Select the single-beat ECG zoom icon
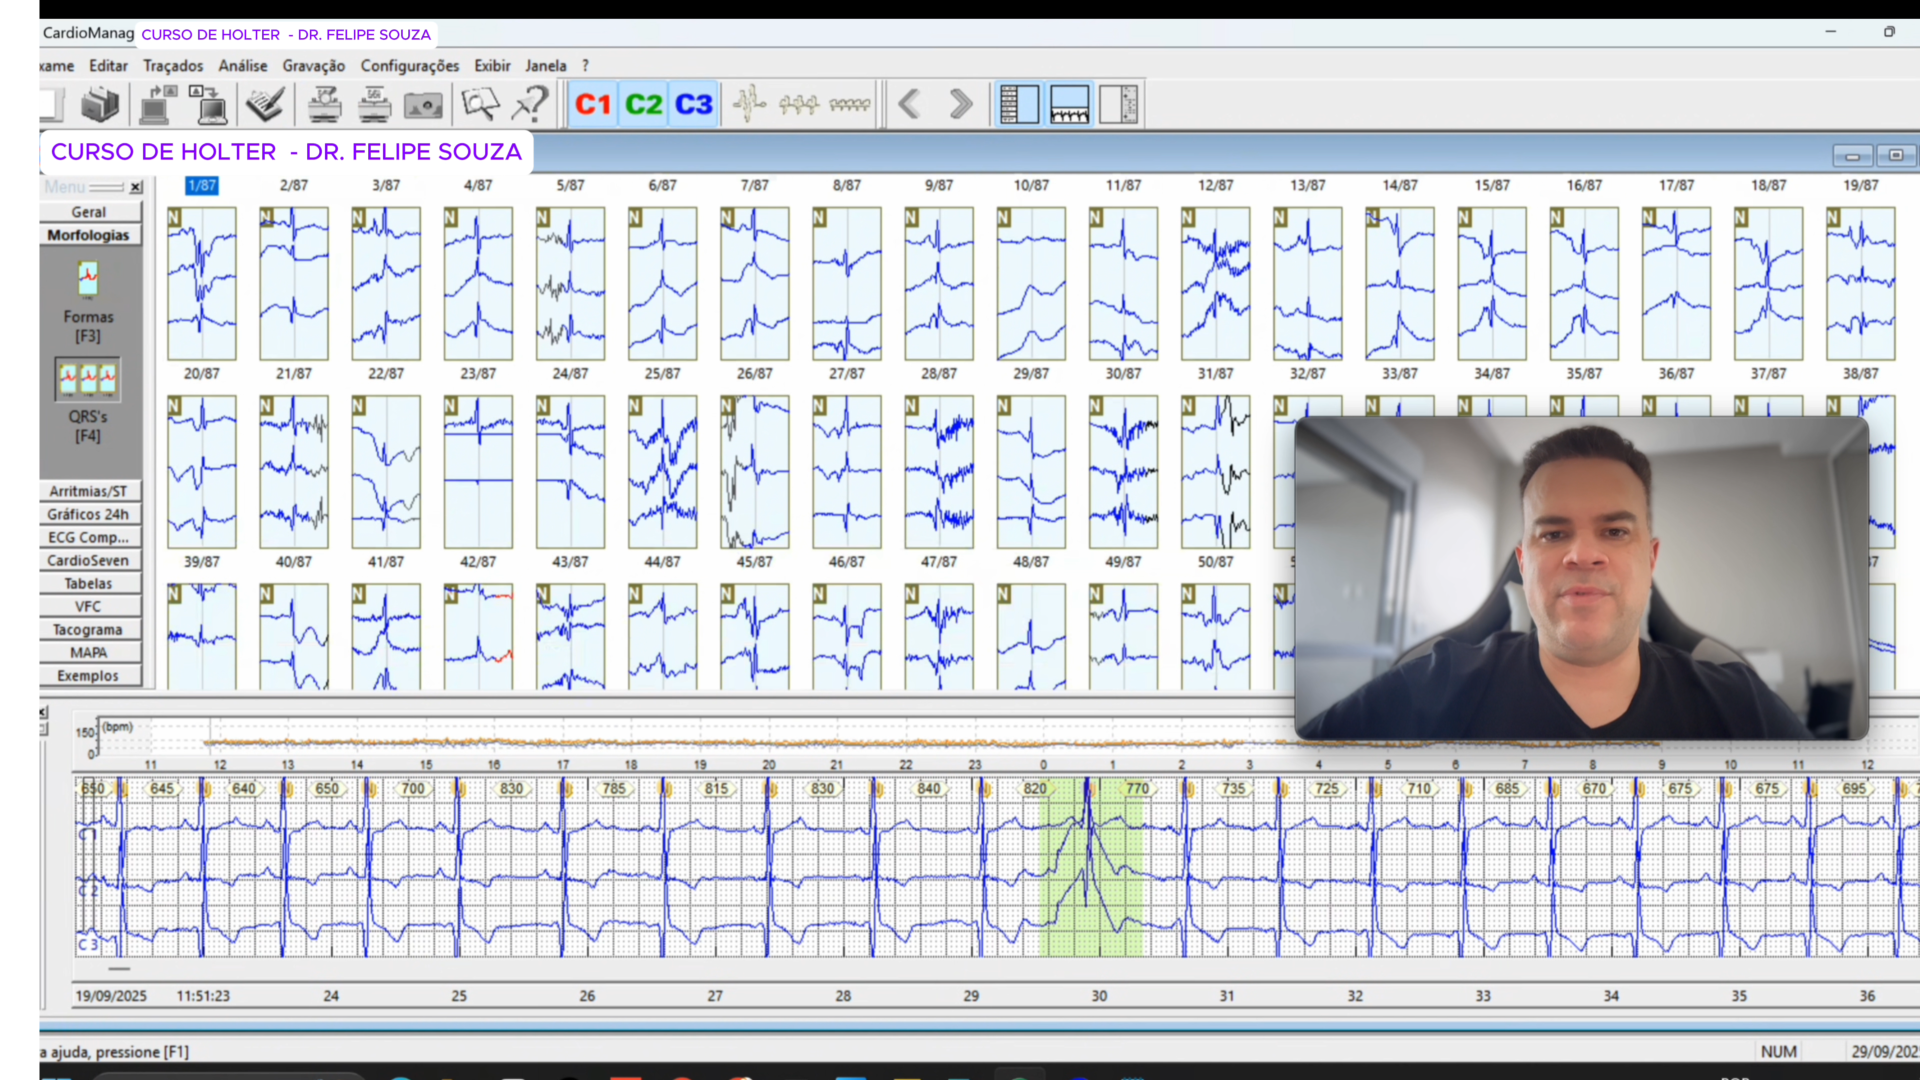1920x1080 pixels. coord(749,104)
